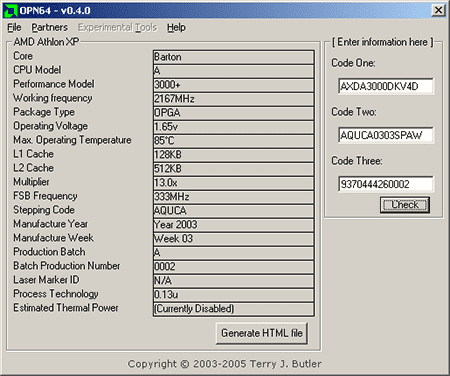450x376 pixels.
Task: Select the '(Currently Disabled)' thermal power field
Action: [234, 309]
